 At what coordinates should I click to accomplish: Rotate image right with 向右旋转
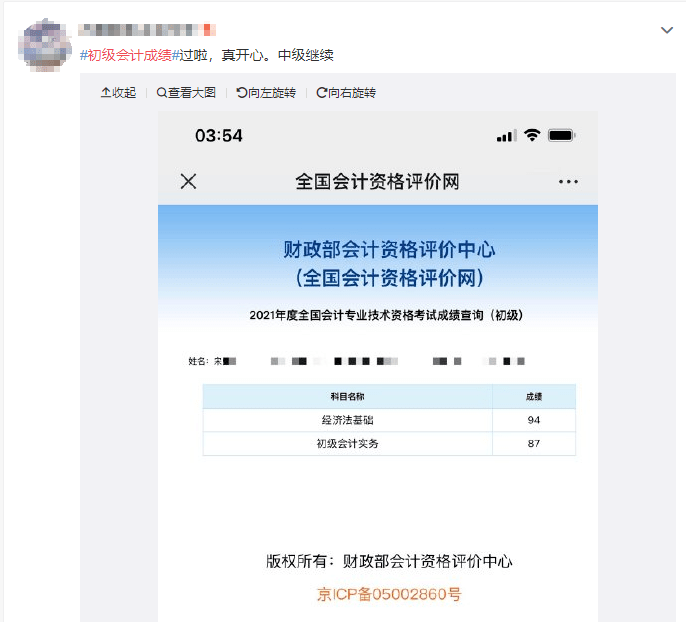[x=346, y=93]
